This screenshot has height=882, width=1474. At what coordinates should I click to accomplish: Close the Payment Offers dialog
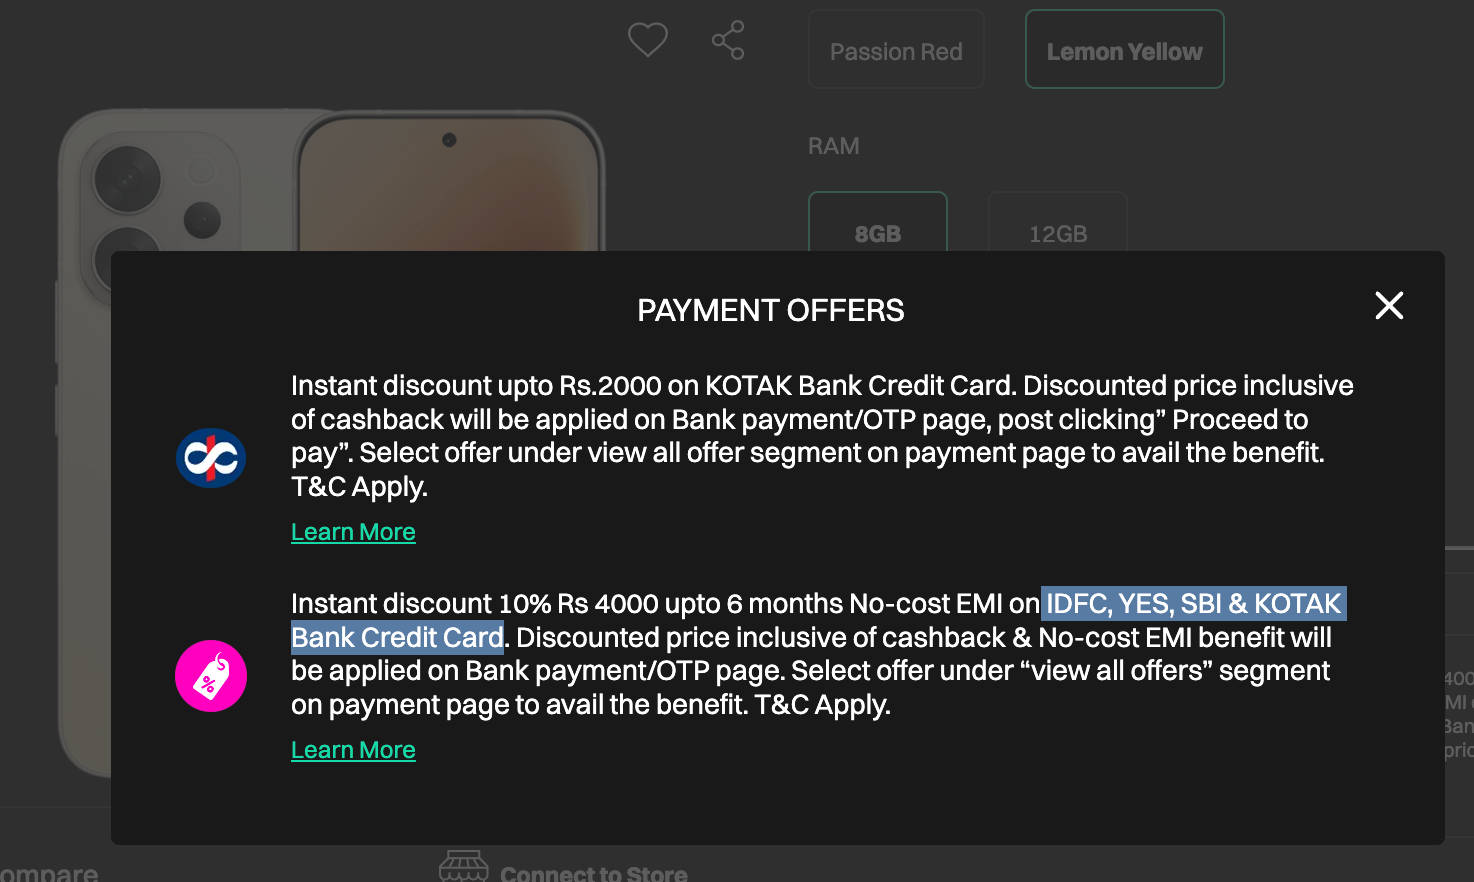coord(1389,305)
